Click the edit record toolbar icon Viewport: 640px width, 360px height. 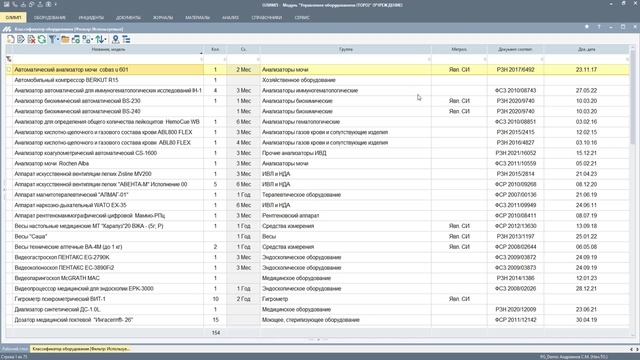(21, 39)
